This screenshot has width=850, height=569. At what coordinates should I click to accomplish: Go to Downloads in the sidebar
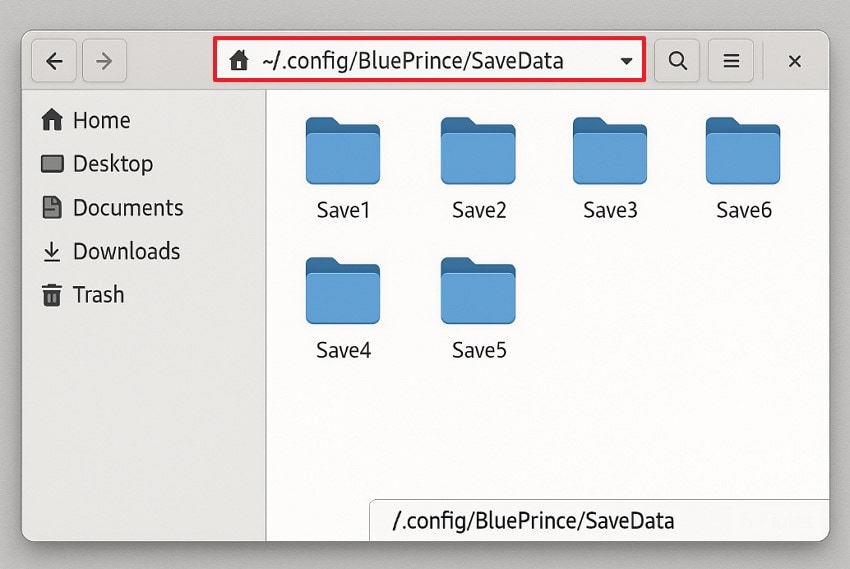point(111,251)
